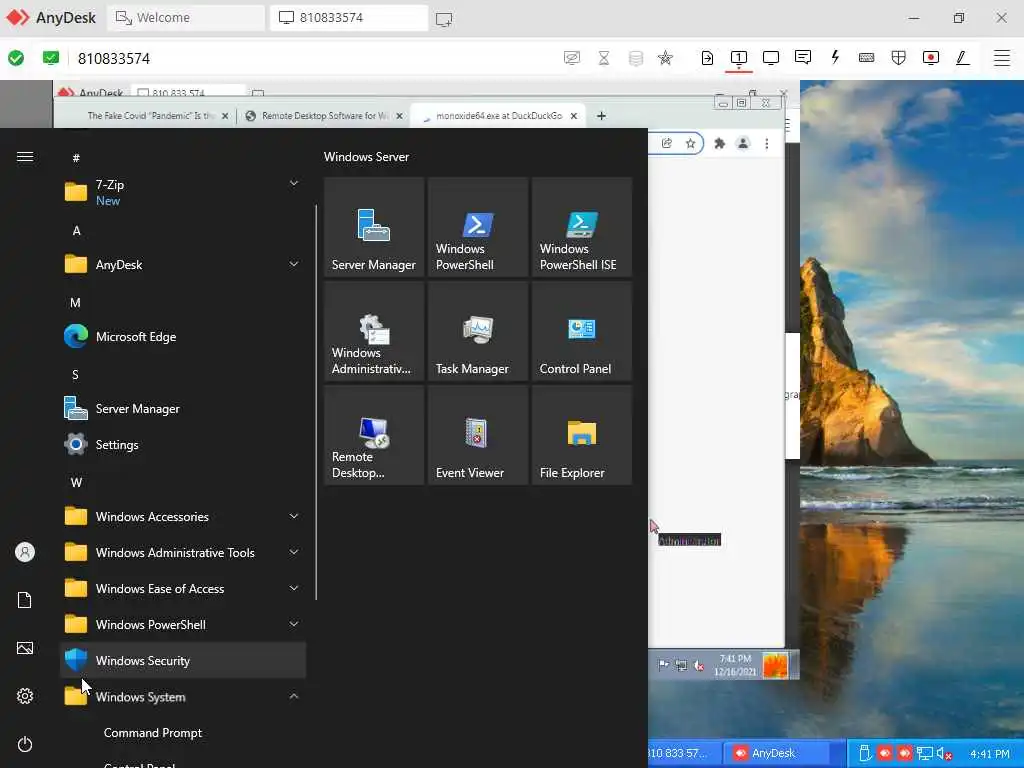This screenshot has height=768, width=1024.
Task: Click the user account icon in Start menu
Action: pyautogui.click(x=25, y=552)
